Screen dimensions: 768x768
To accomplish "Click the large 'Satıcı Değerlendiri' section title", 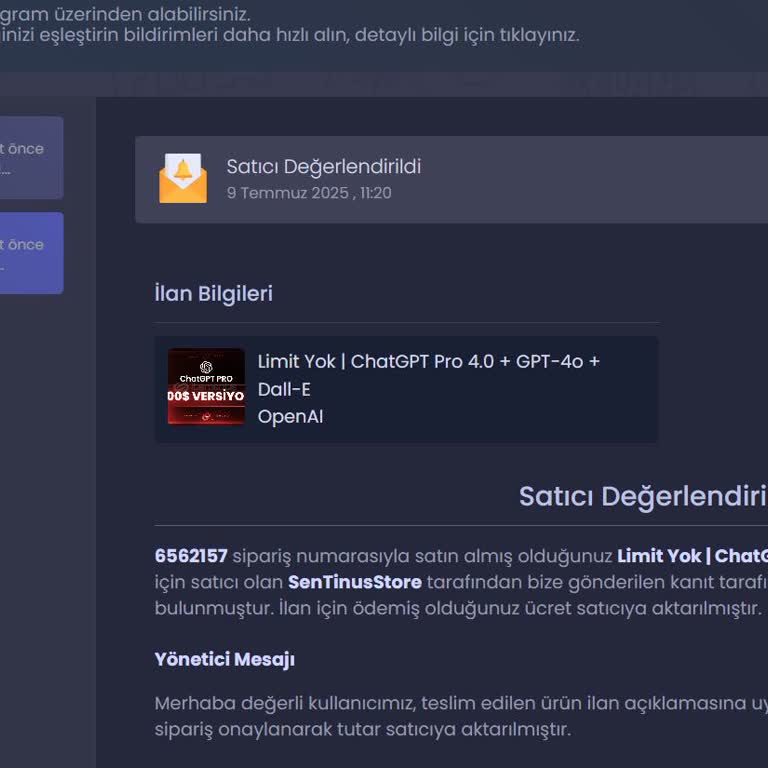I will 643,496.
